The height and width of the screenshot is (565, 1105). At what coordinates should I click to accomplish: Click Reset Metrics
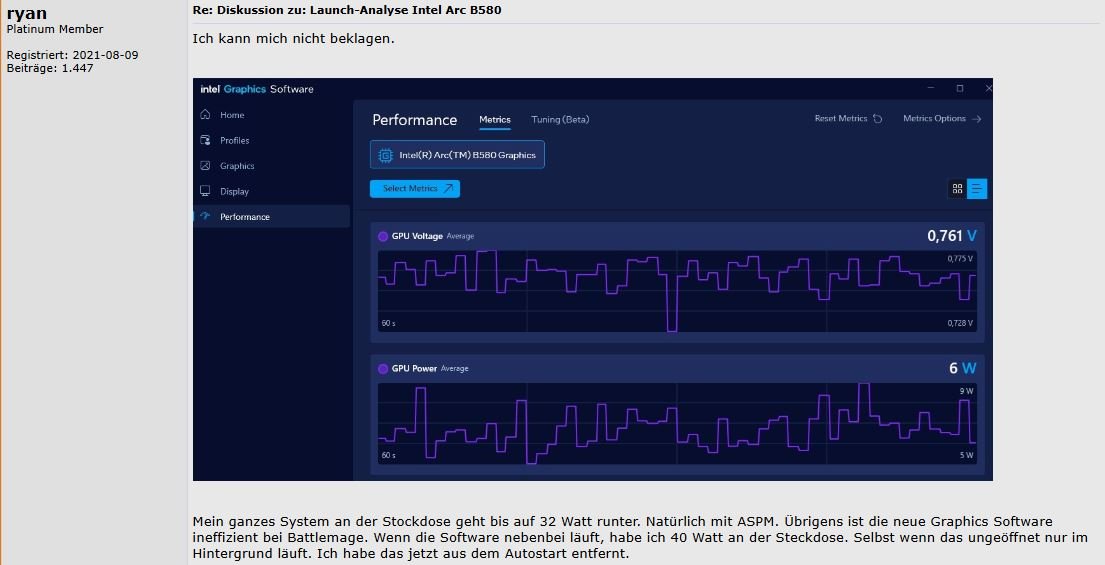click(x=848, y=118)
